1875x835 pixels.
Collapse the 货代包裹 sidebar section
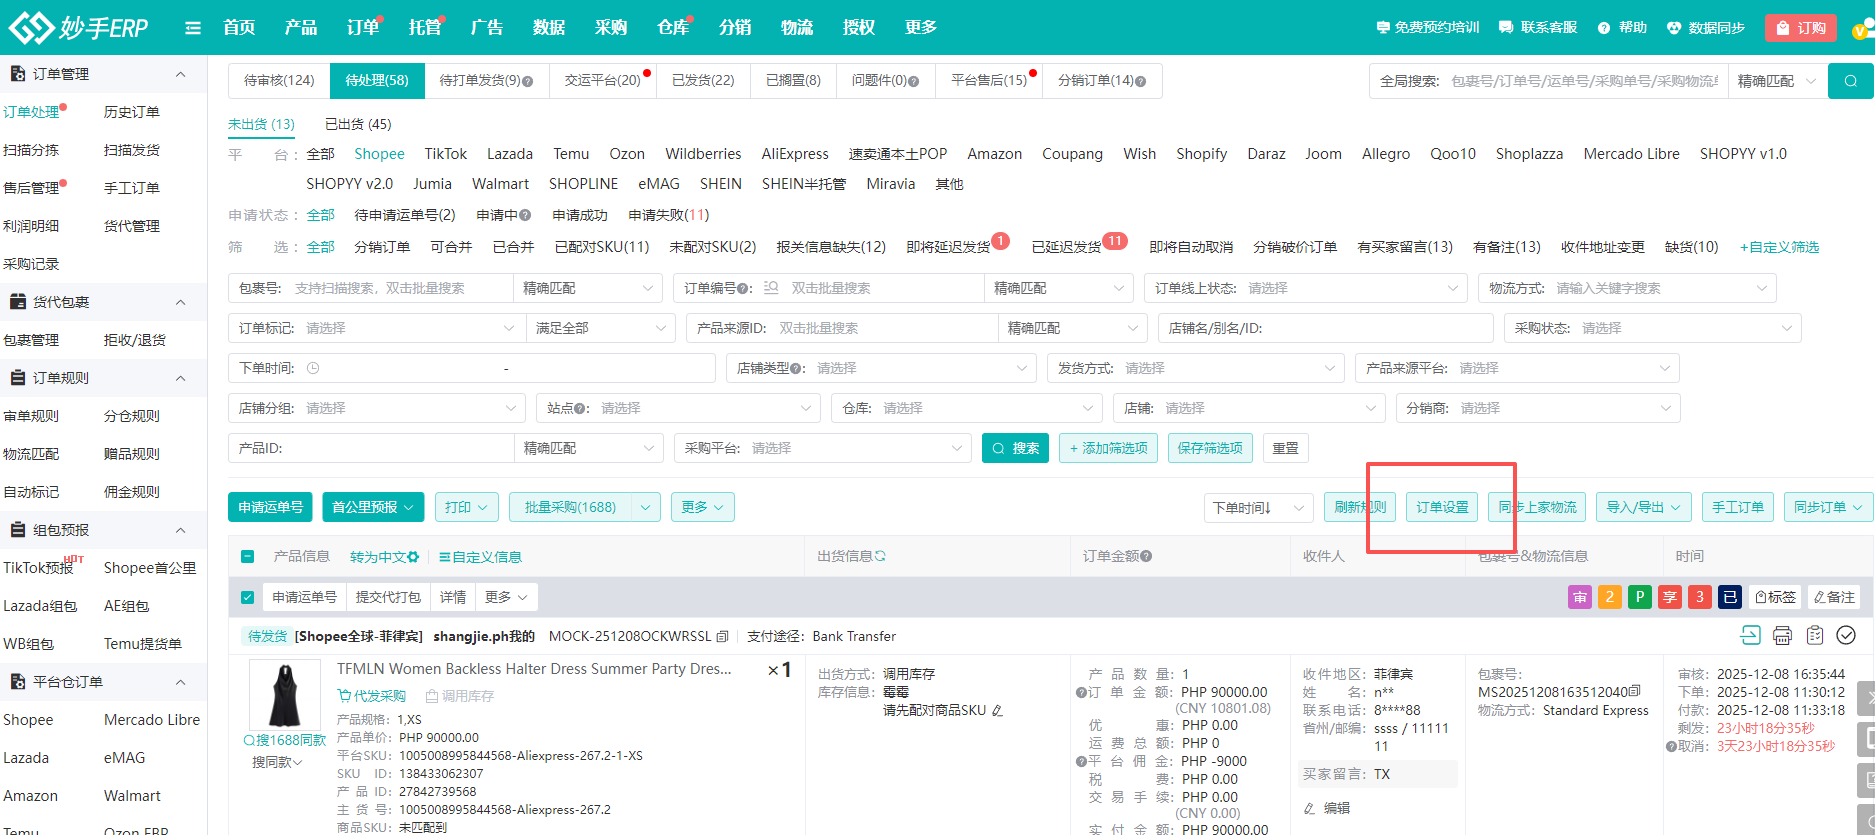pyautogui.click(x=181, y=302)
